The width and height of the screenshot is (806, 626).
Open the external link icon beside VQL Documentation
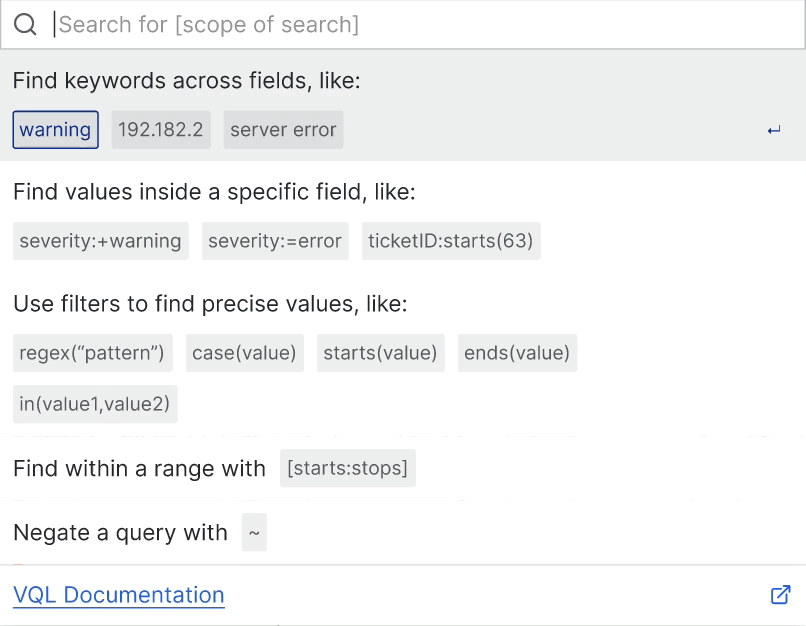tap(781, 595)
